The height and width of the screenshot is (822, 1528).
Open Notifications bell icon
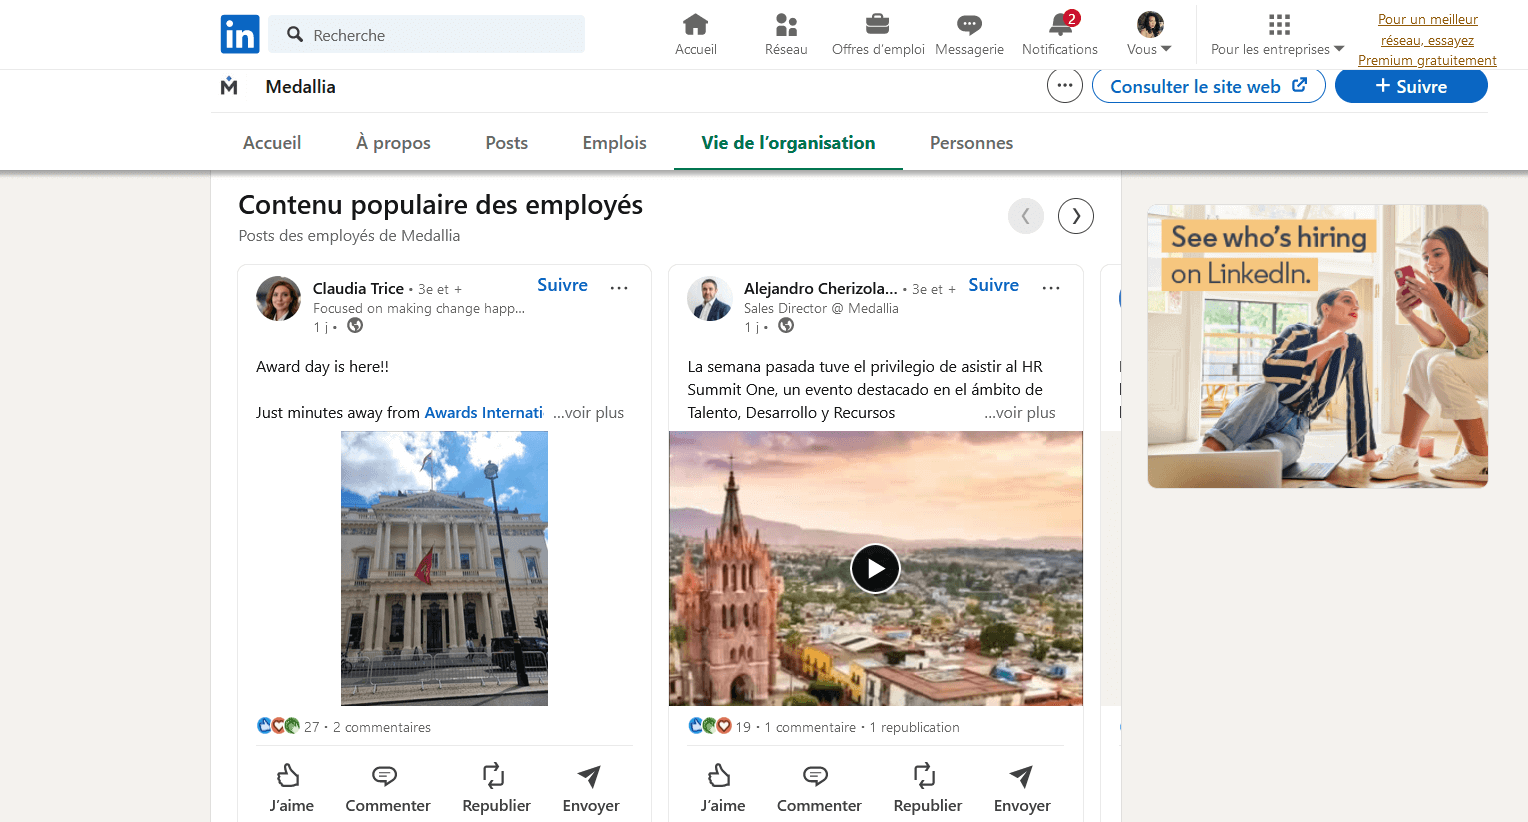(1060, 24)
